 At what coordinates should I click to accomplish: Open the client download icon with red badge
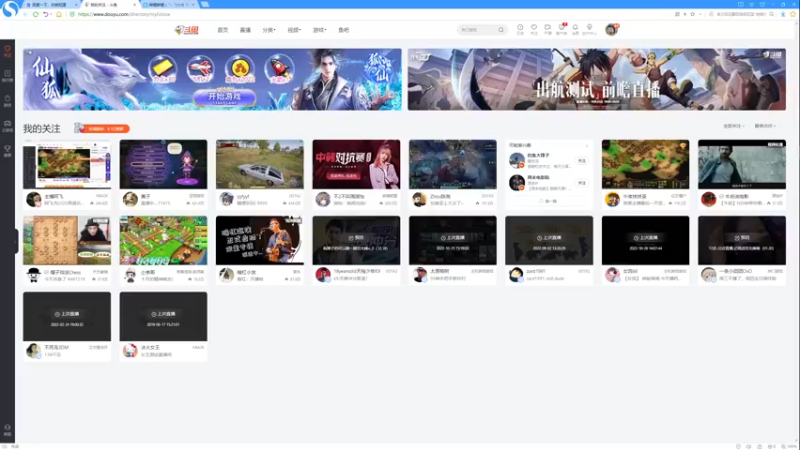pyautogui.click(x=562, y=28)
